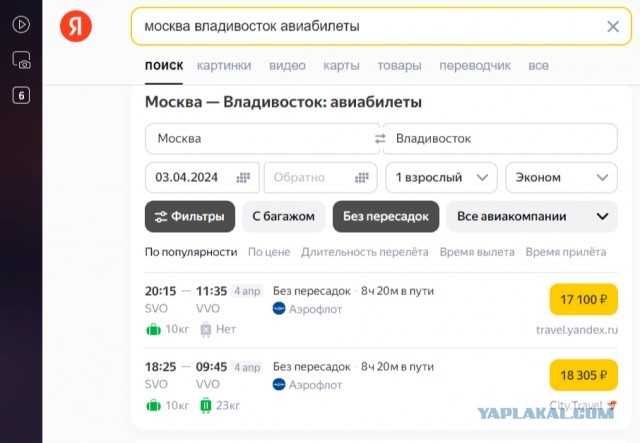Click the Aeroflot logo on the 18:25 flight

point(279,385)
